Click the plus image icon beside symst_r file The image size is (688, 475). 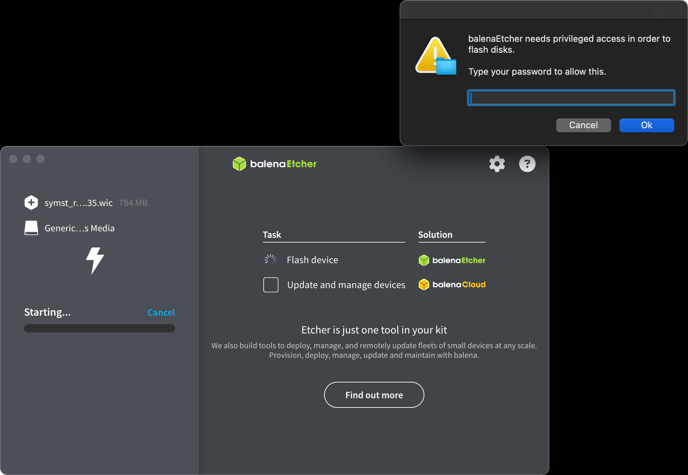[x=31, y=203]
